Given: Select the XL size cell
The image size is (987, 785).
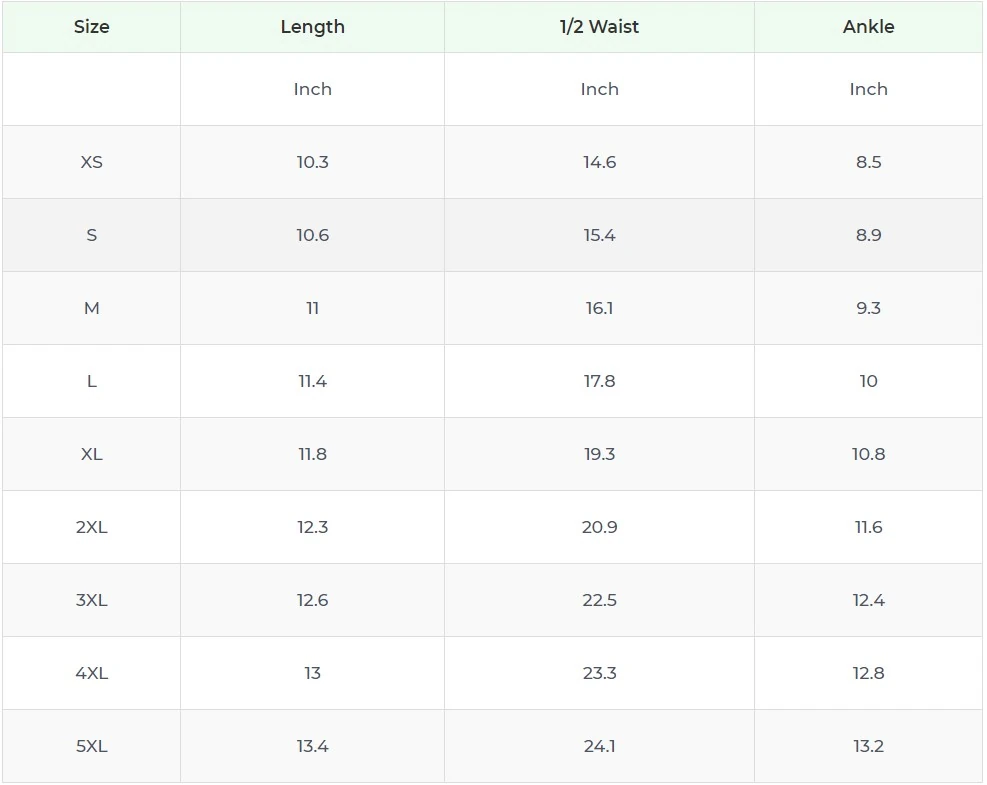Looking at the screenshot, I should 91,454.
